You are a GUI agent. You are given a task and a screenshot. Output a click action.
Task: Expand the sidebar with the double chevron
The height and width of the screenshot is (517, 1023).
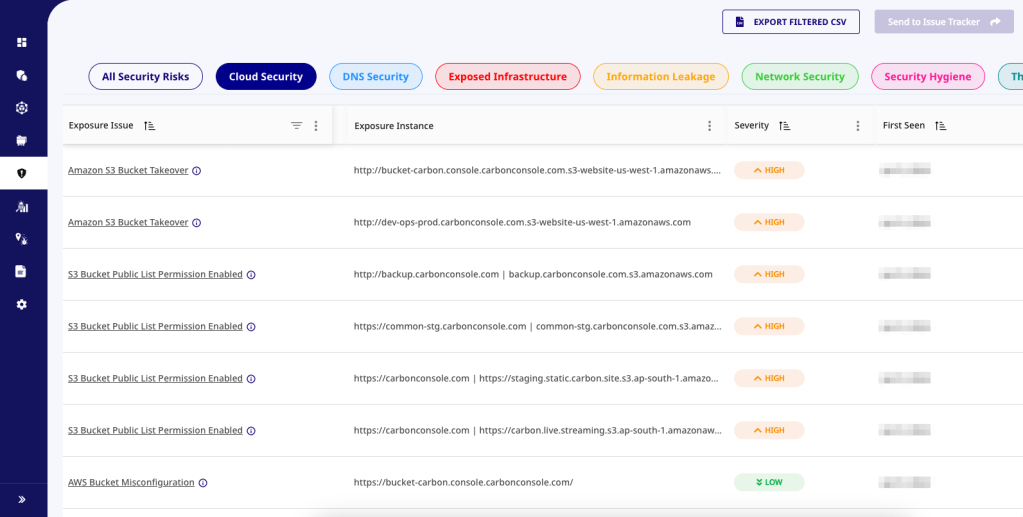pyautogui.click(x=22, y=499)
